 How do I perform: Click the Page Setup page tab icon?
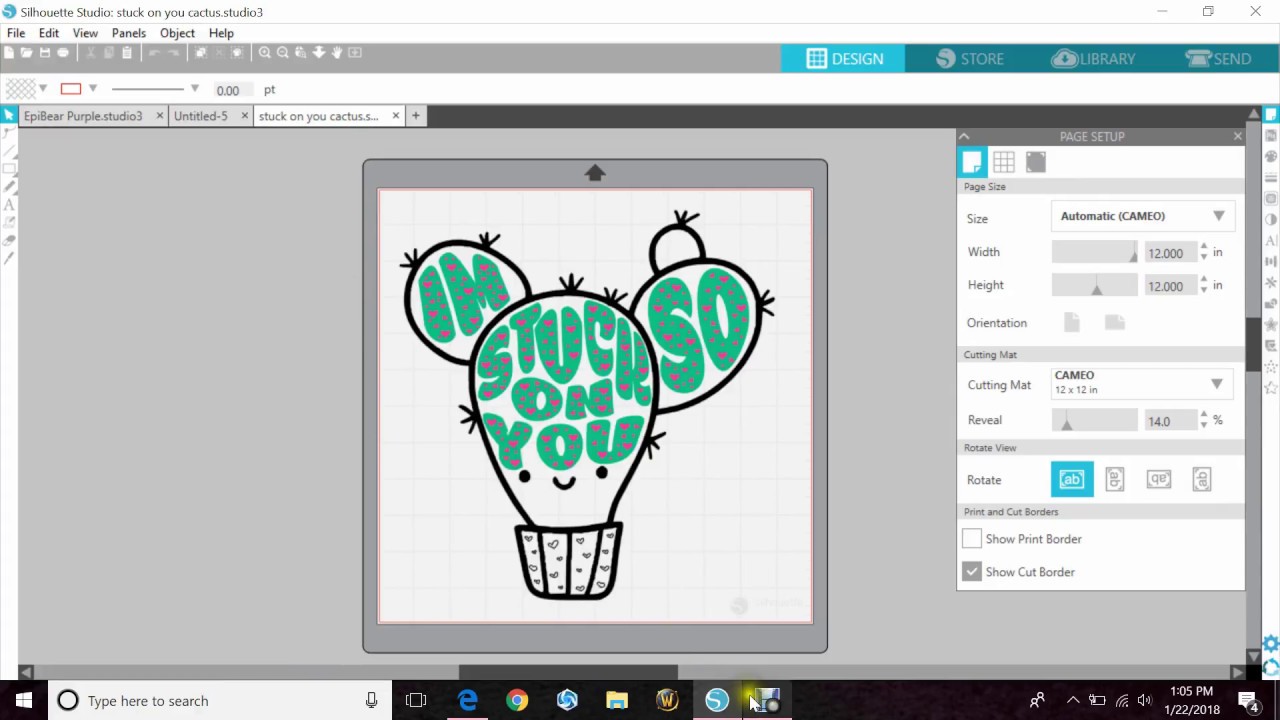972,162
